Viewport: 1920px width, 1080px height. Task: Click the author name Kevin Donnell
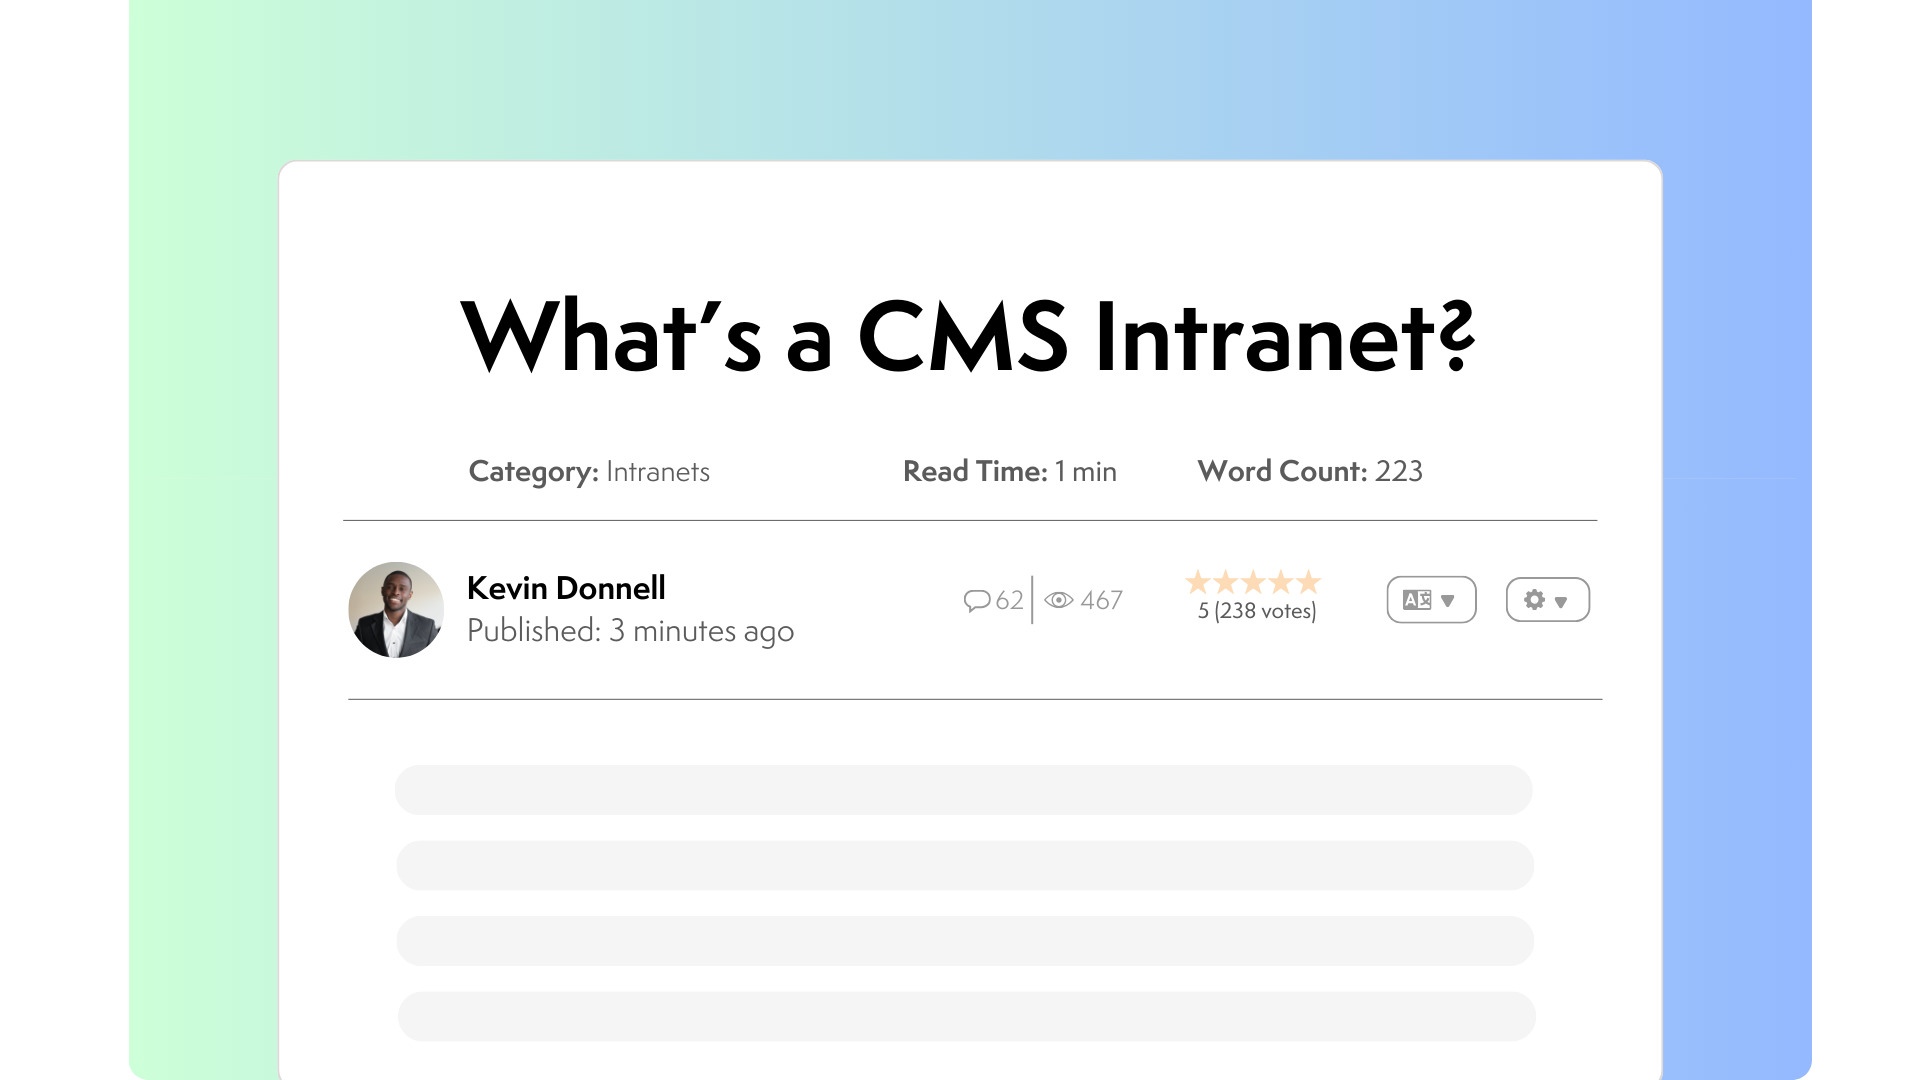click(x=566, y=588)
